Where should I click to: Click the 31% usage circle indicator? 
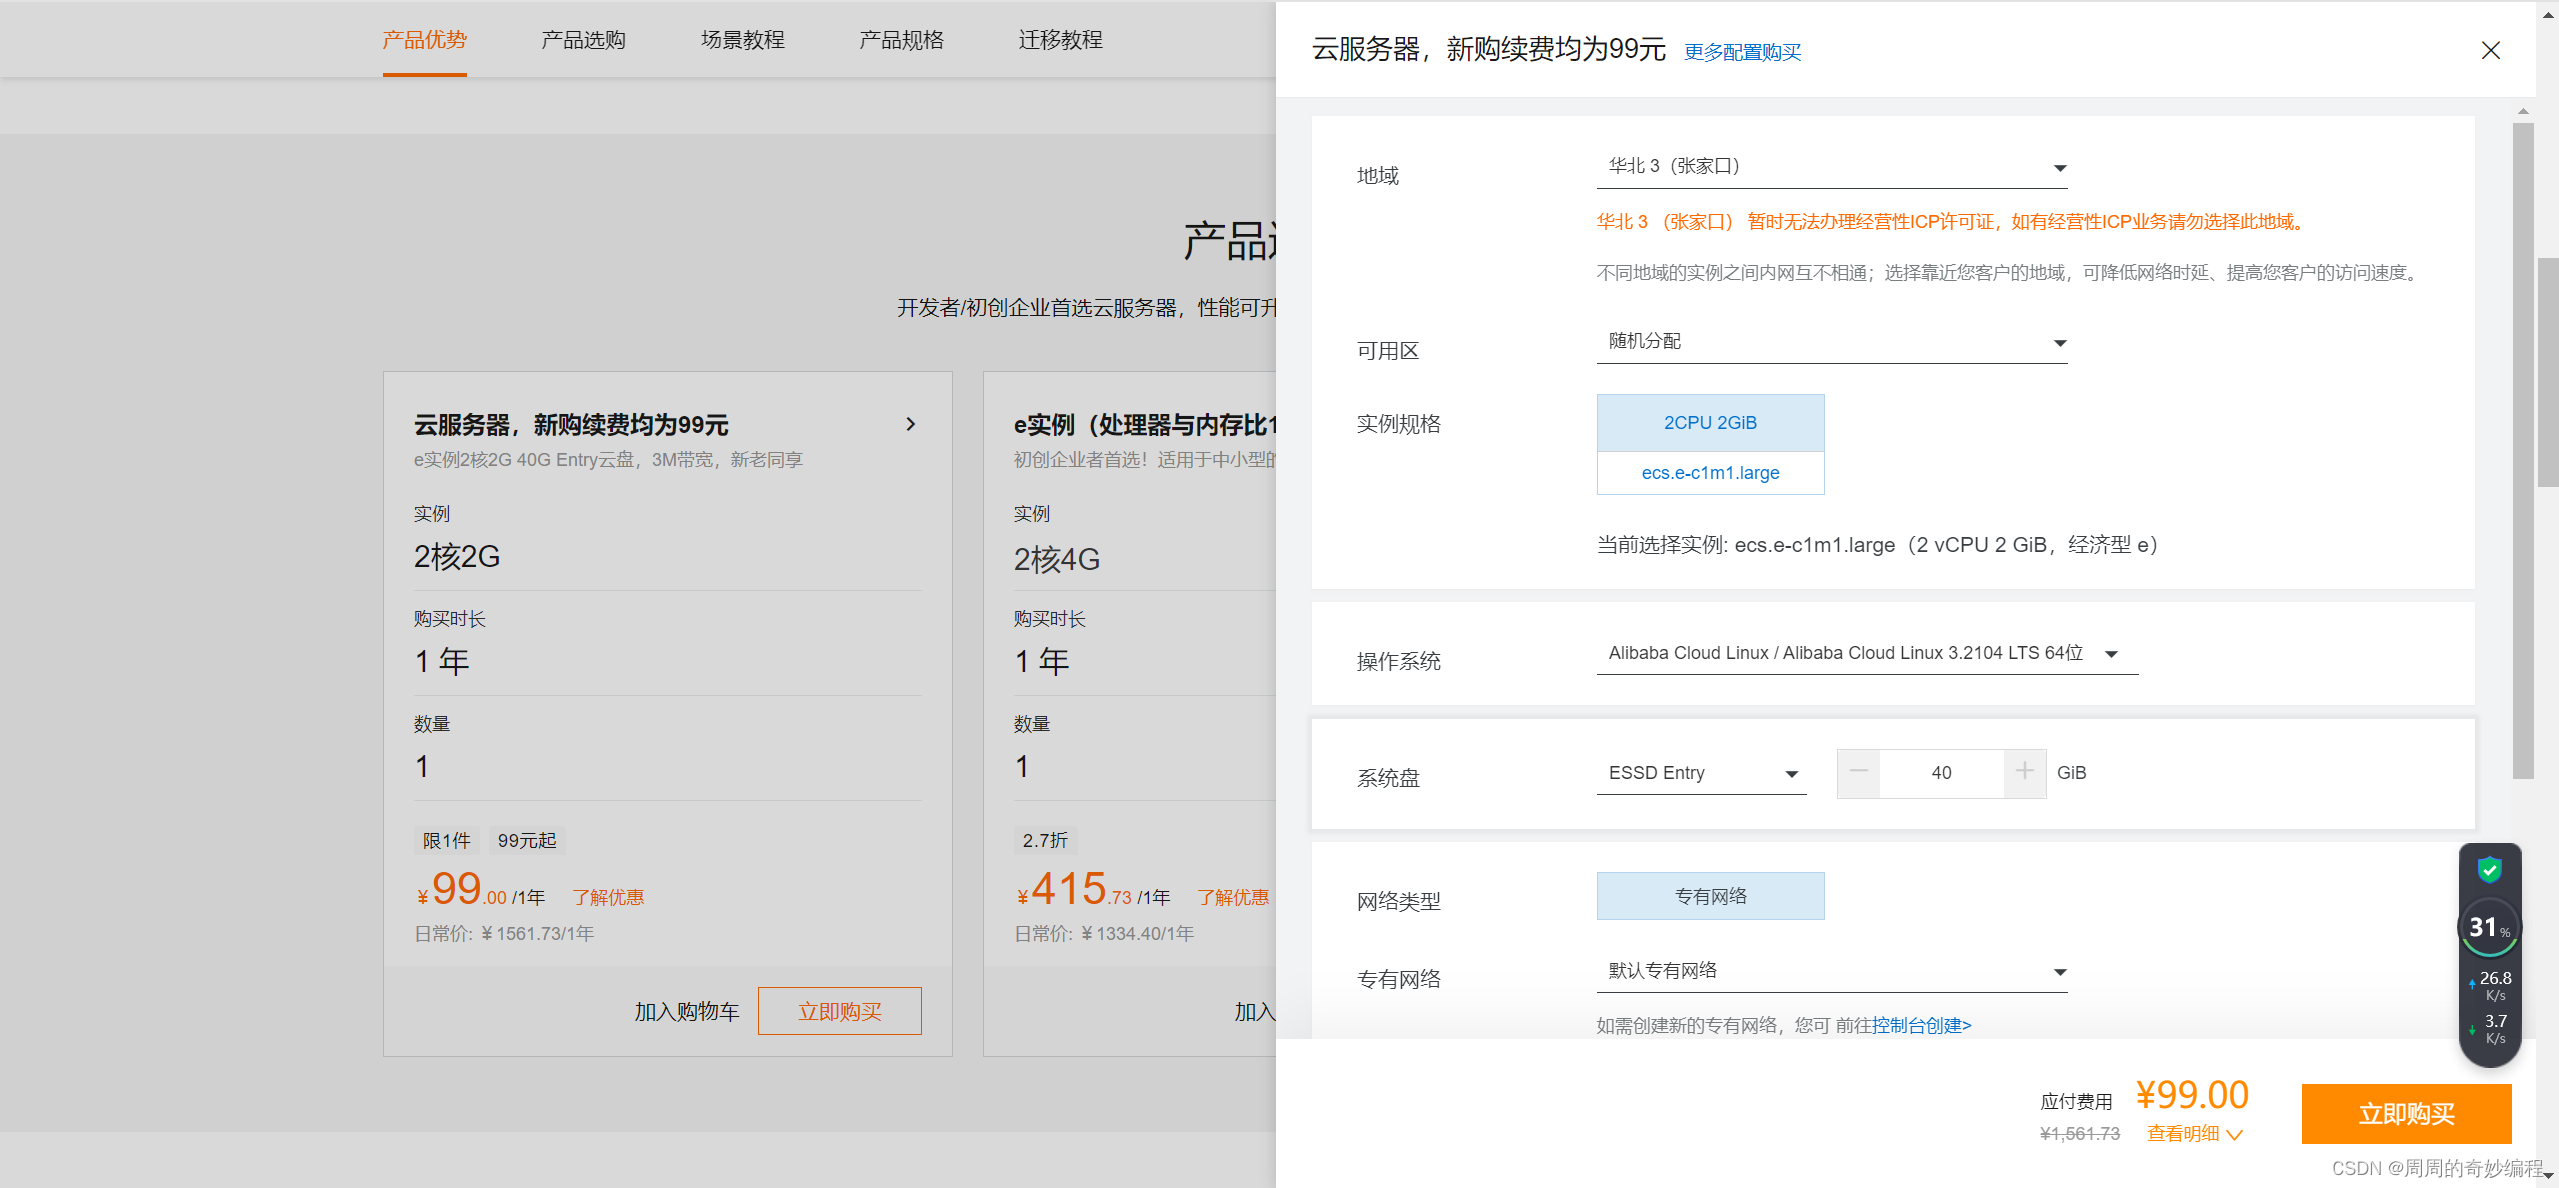tap(2489, 928)
